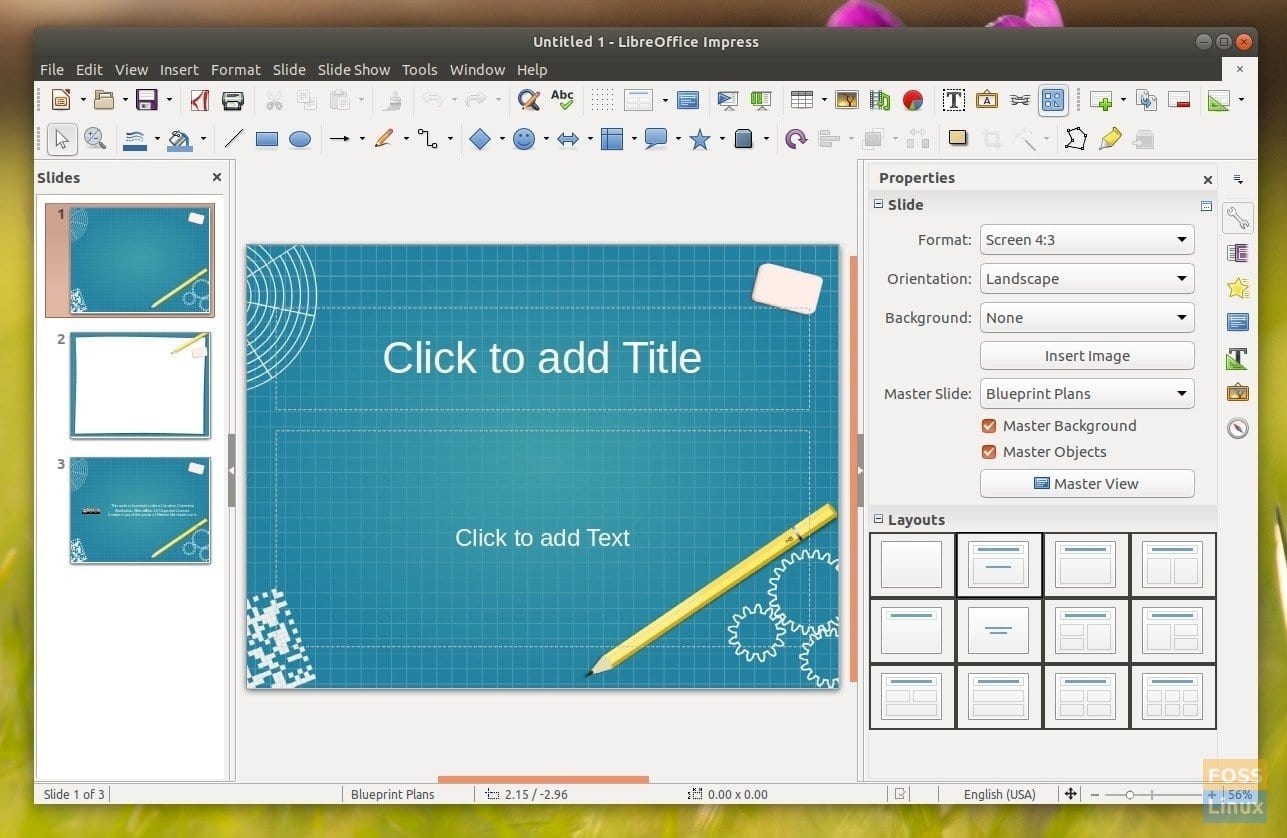Open the Gallery panel in the sidebar
The width and height of the screenshot is (1287, 838).
tap(1237, 392)
